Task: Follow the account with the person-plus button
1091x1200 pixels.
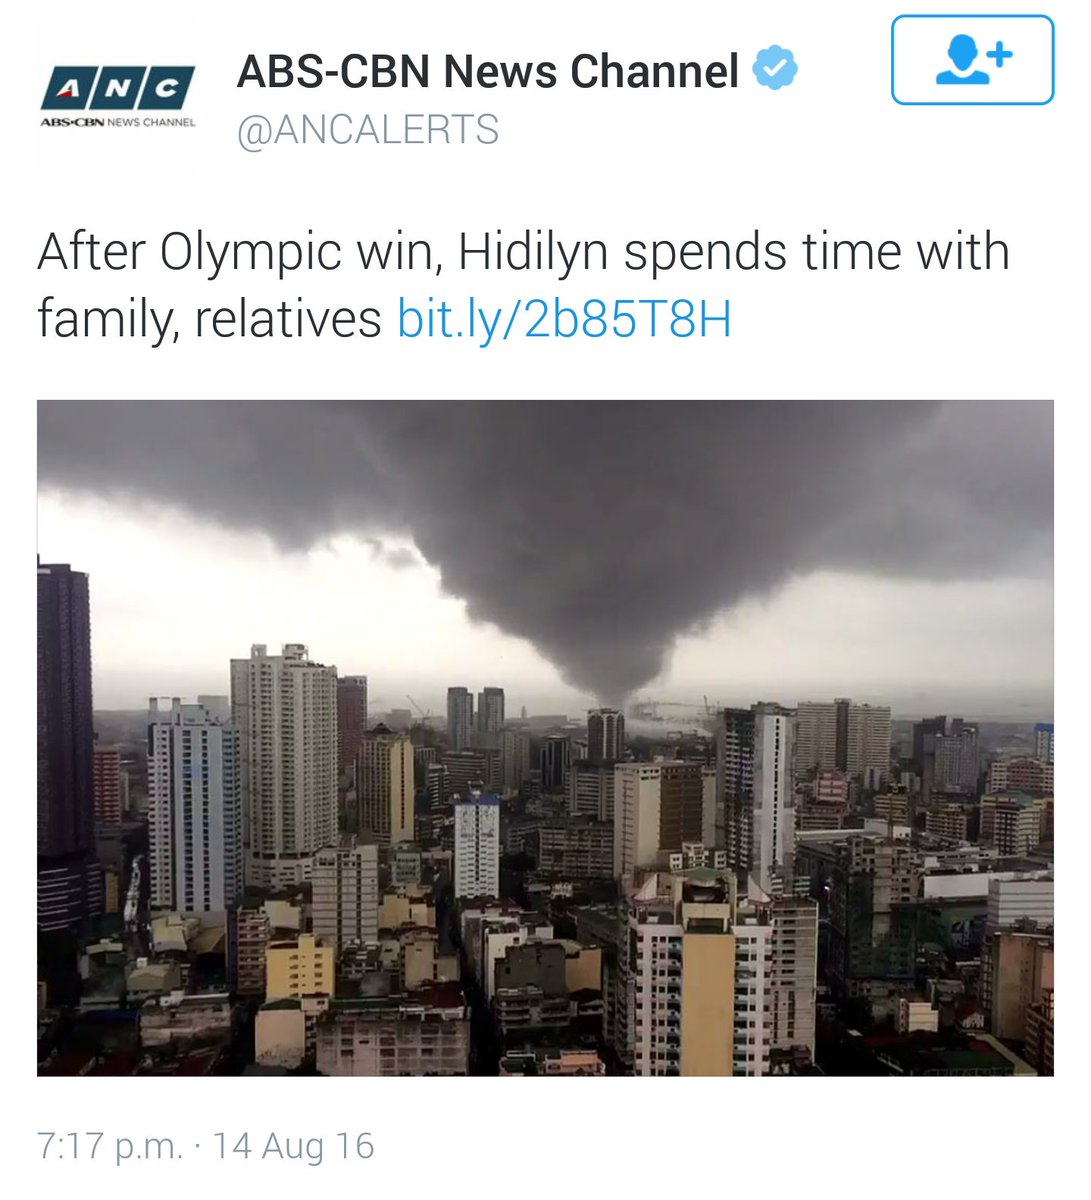Action: [x=972, y=60]
